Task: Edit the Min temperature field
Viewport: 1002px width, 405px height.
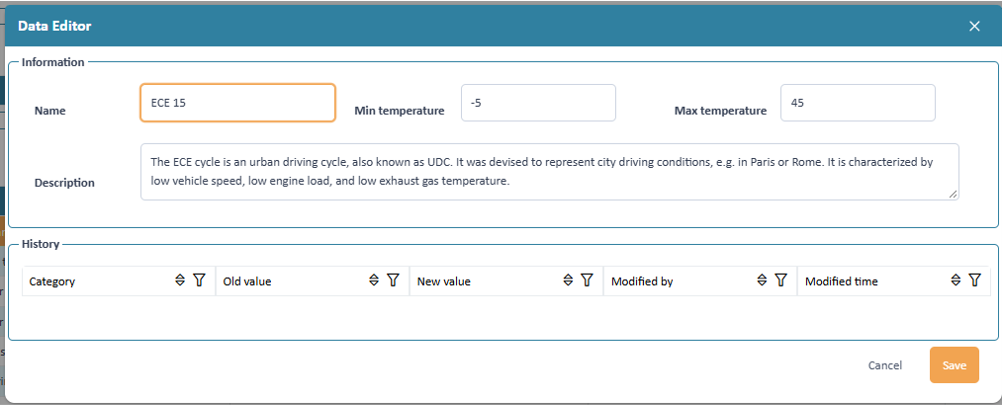Action: click(538, 103)
